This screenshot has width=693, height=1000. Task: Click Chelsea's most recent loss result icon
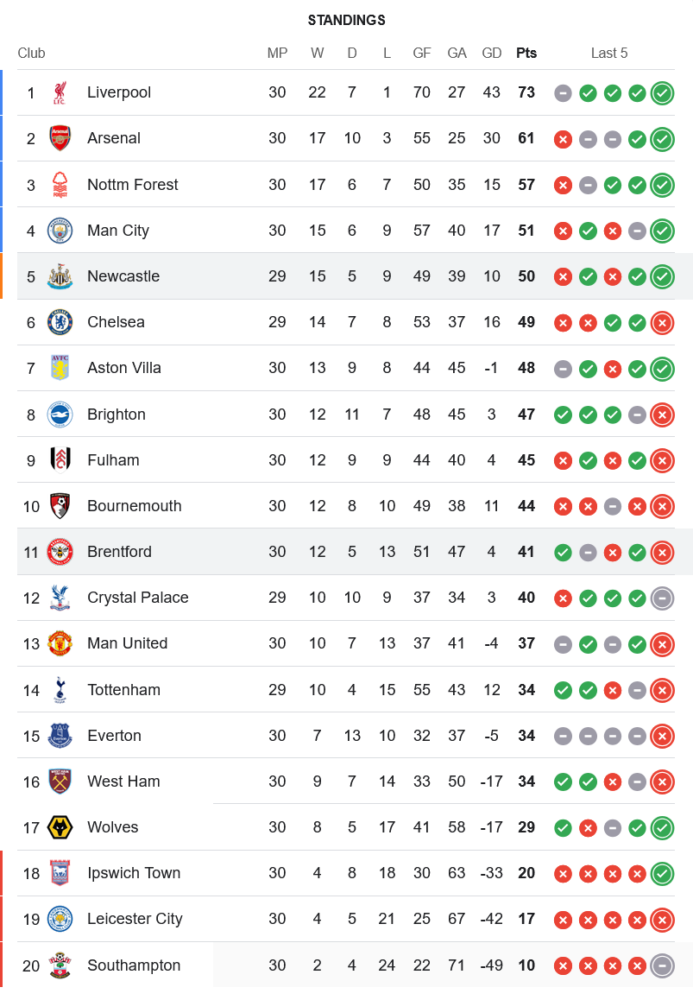[662, 322]
